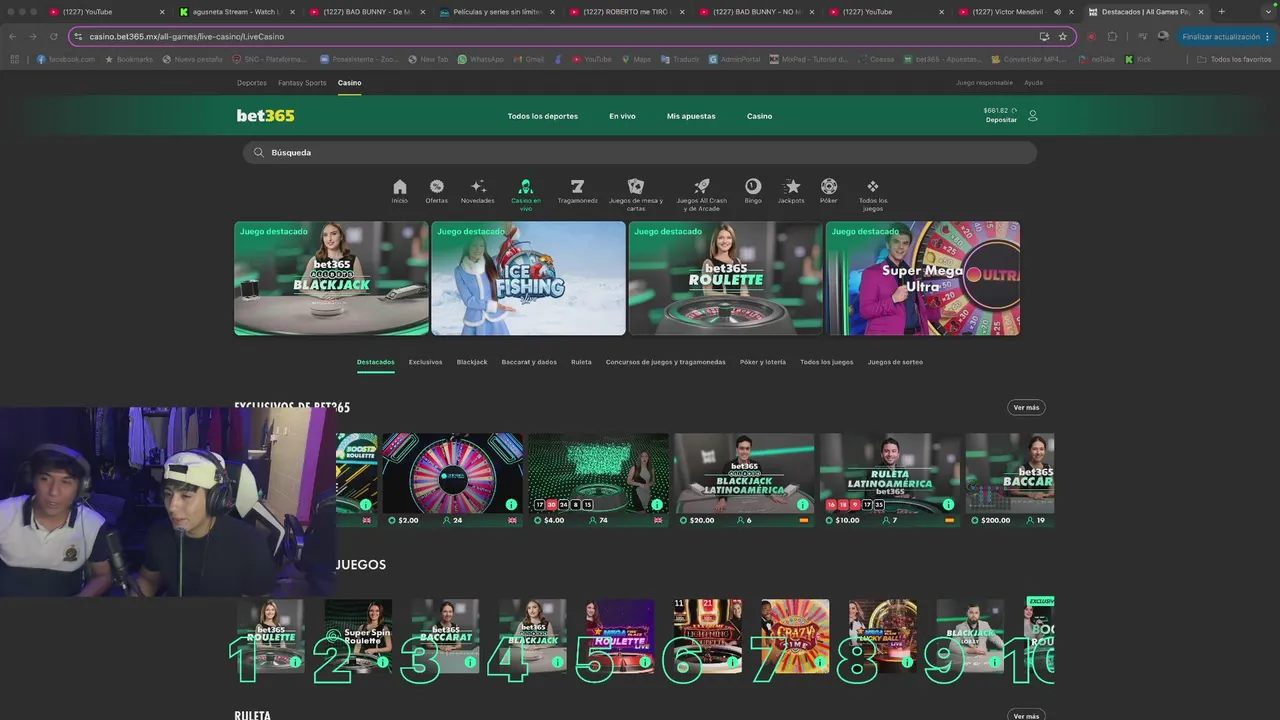Select the Bingo category icon
The width and height of the screenshot is (1280, 720).
[x=753, y=186]
